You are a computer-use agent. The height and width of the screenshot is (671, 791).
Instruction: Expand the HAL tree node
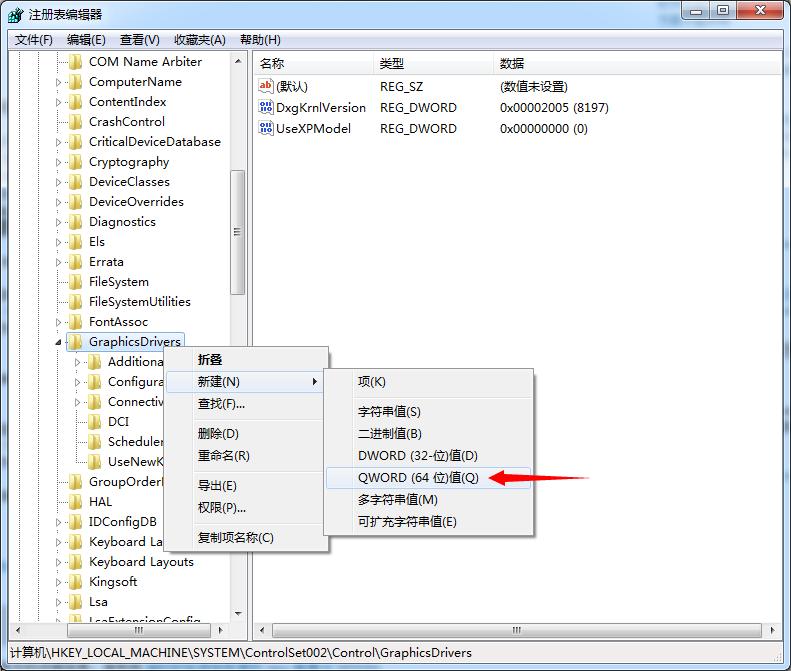tap(58, 502)
